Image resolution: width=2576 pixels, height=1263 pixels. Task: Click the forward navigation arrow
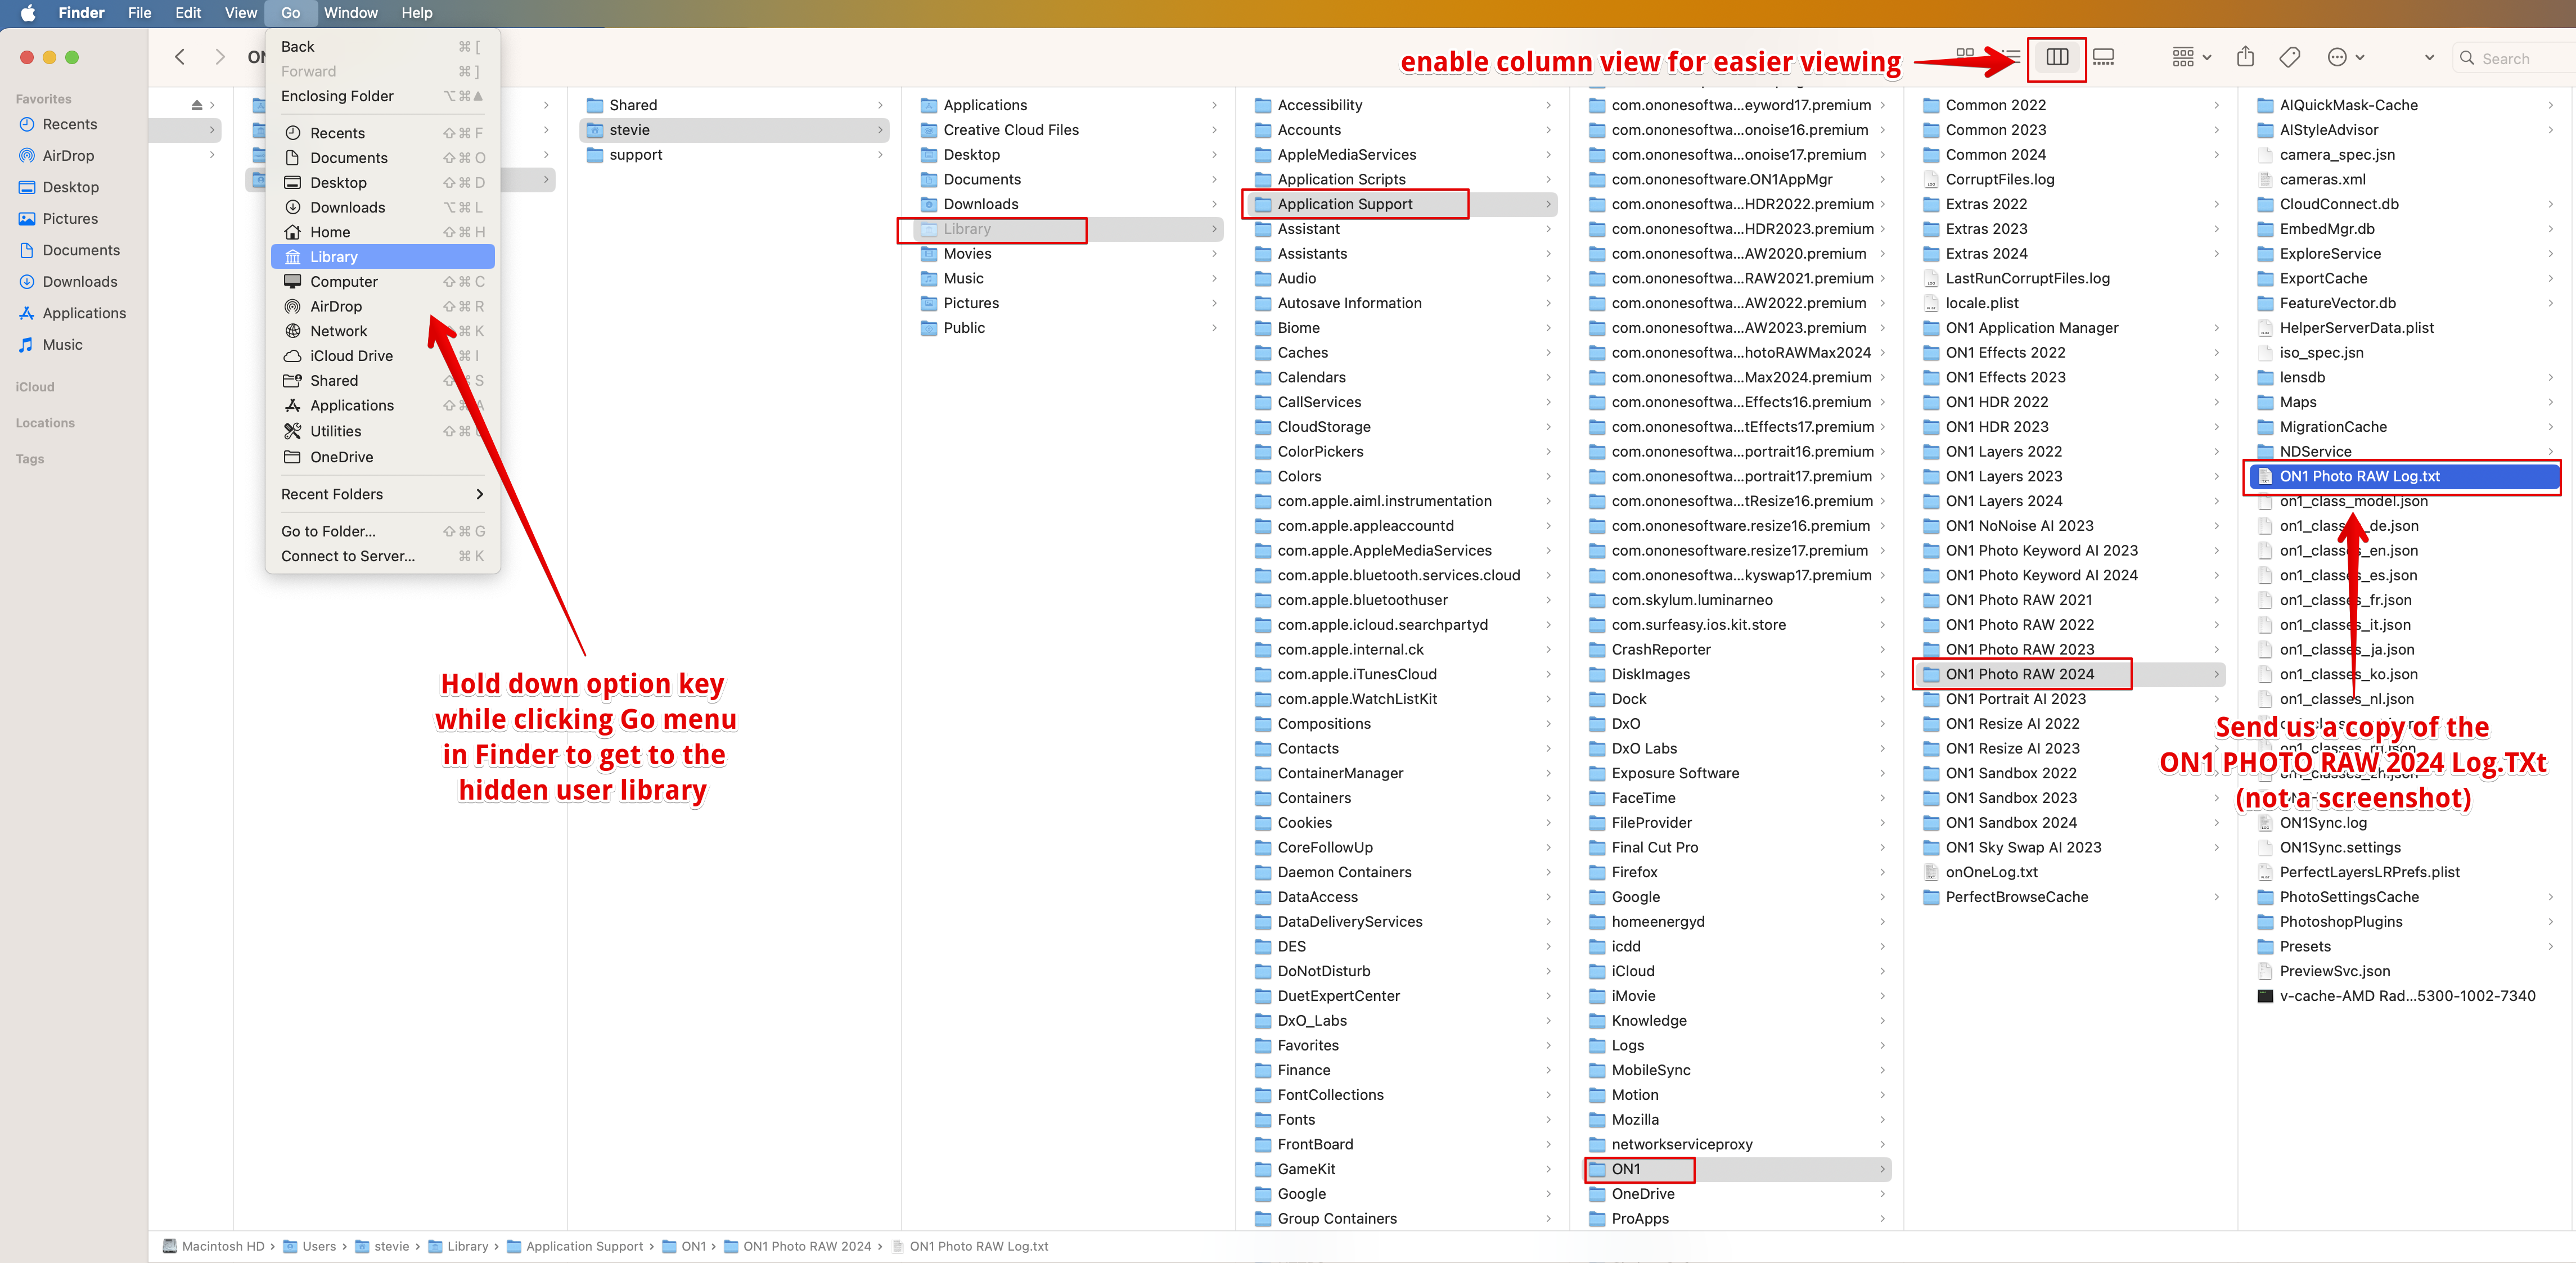(220, 58)
